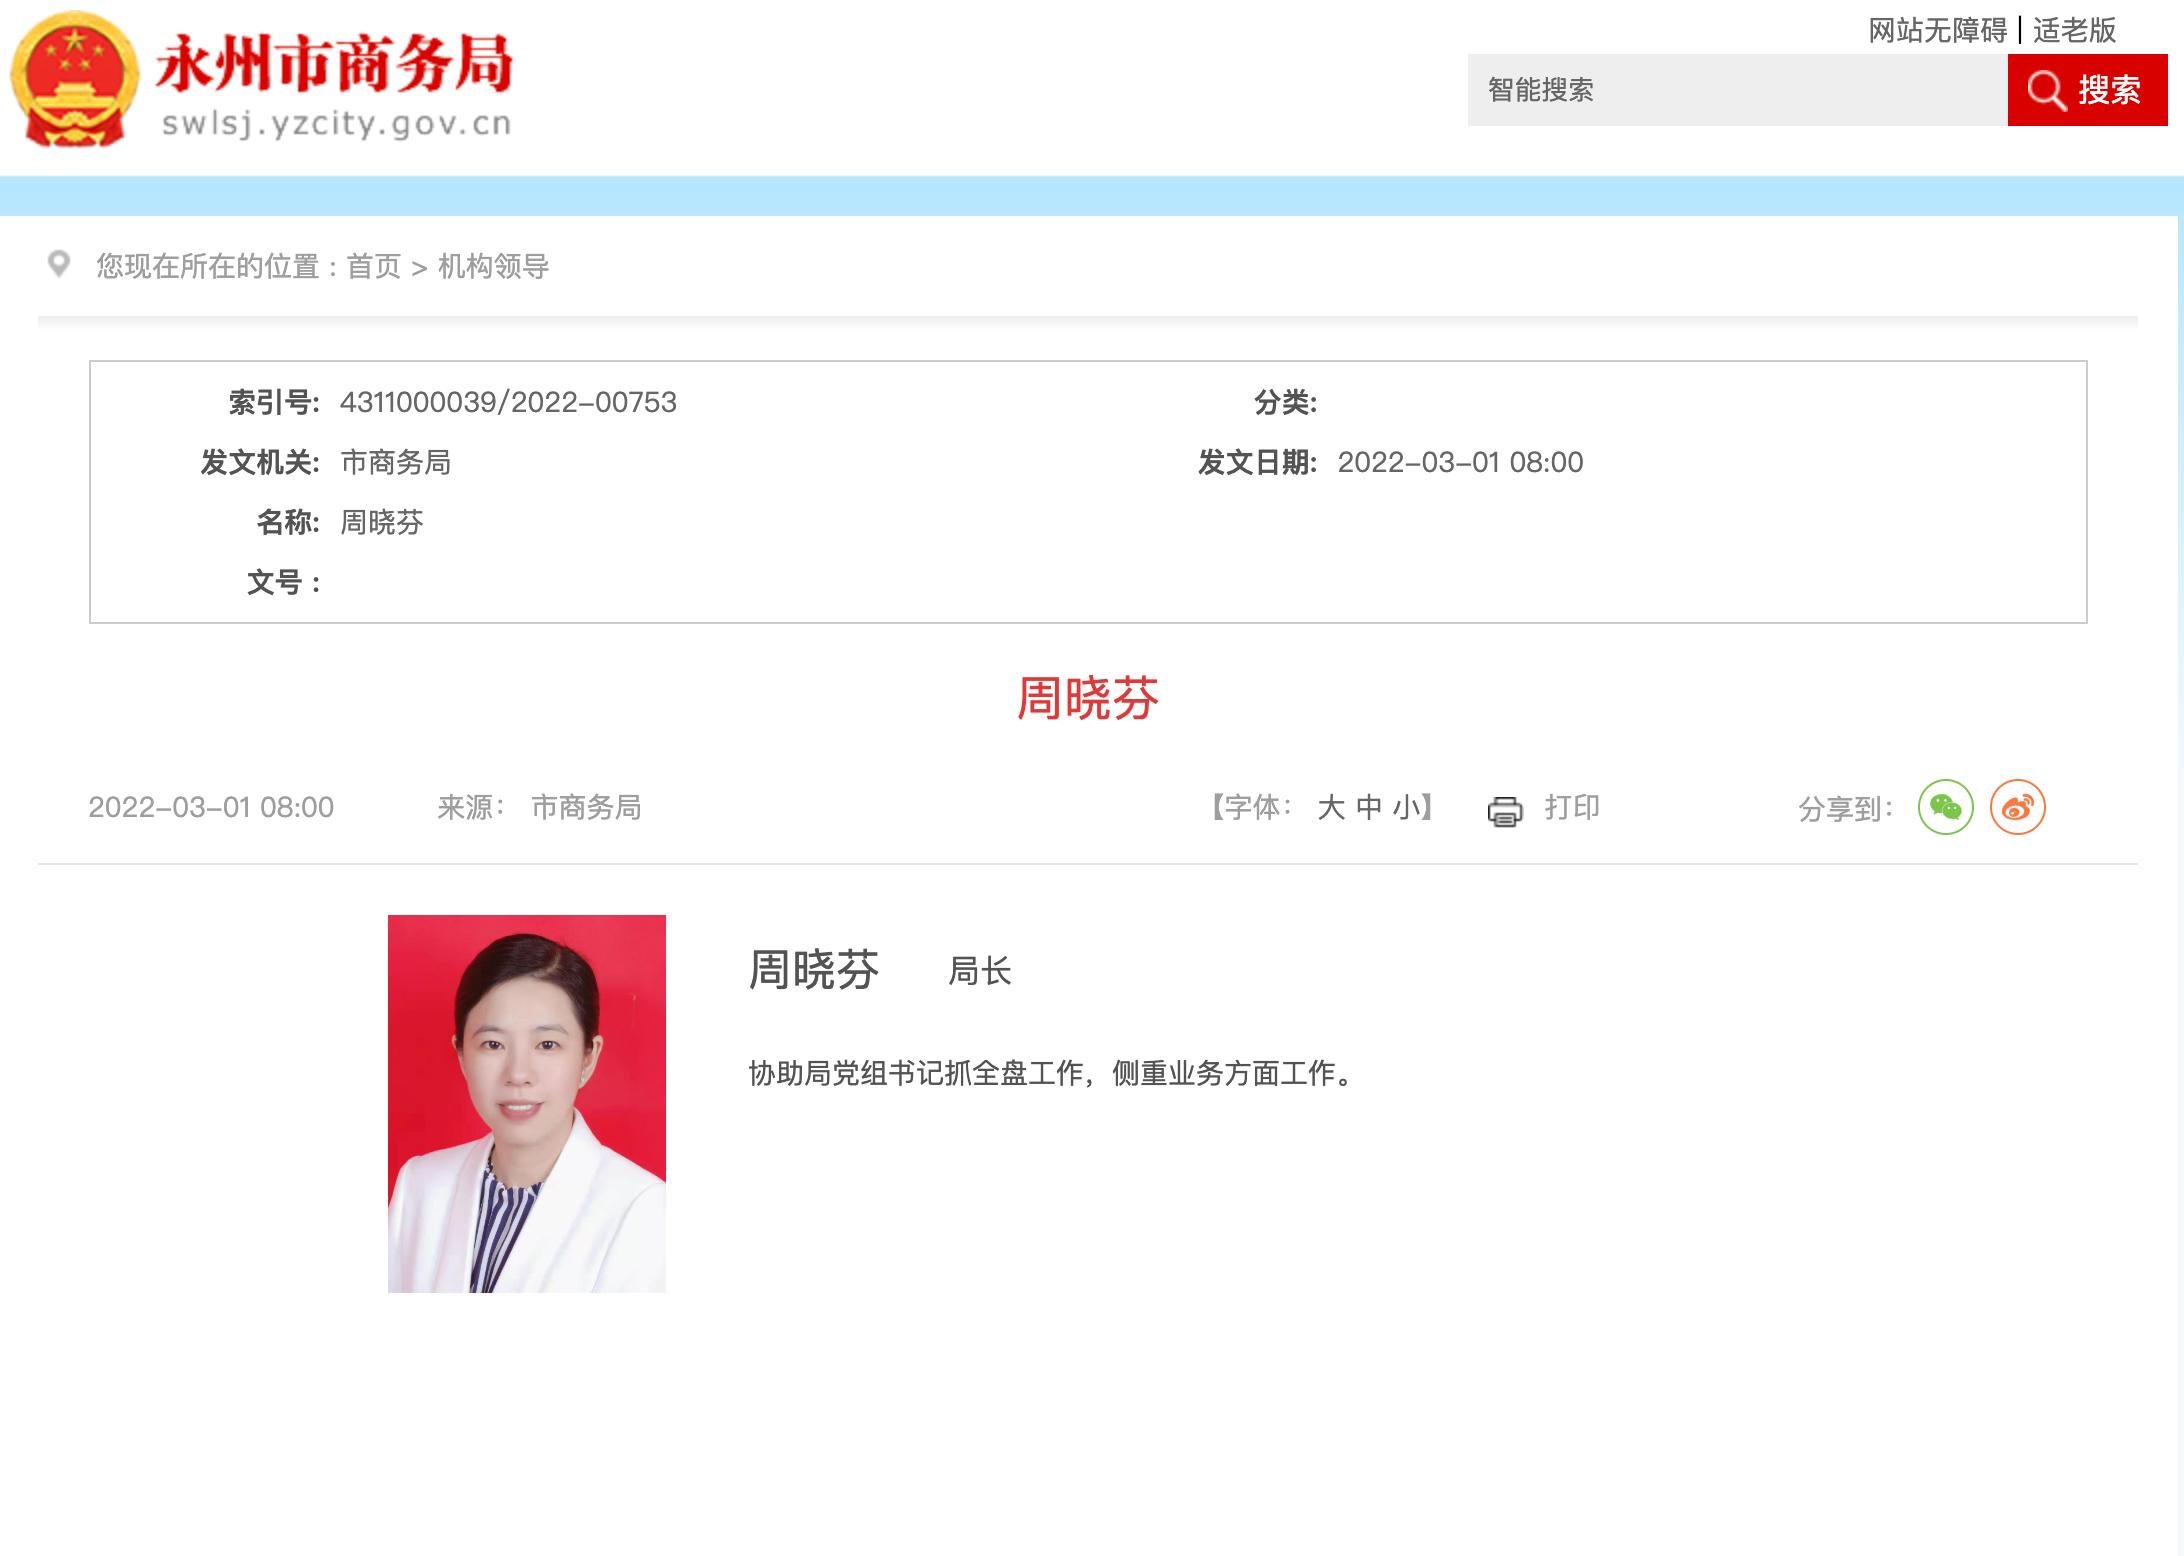Click the red 周晓芬 article title
Viewport: 2184px width, 1556px height.
(1088, 698)
